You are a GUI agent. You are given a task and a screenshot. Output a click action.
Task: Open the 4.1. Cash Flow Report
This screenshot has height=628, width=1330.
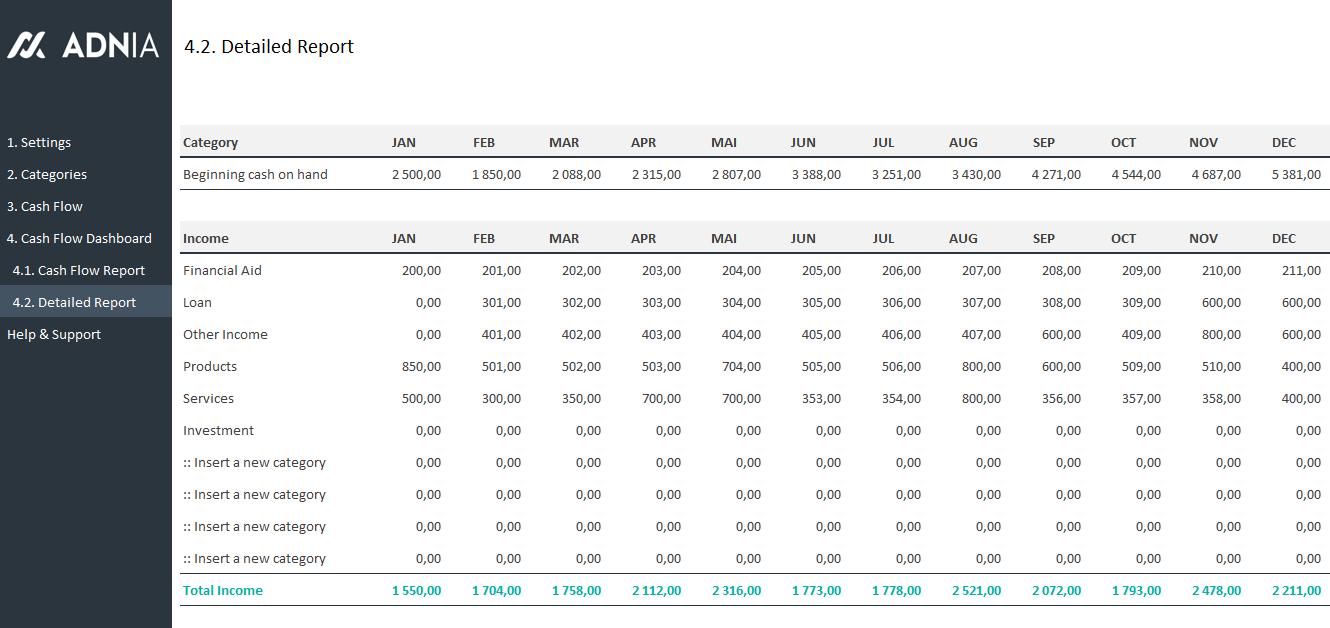coord(78,270)
